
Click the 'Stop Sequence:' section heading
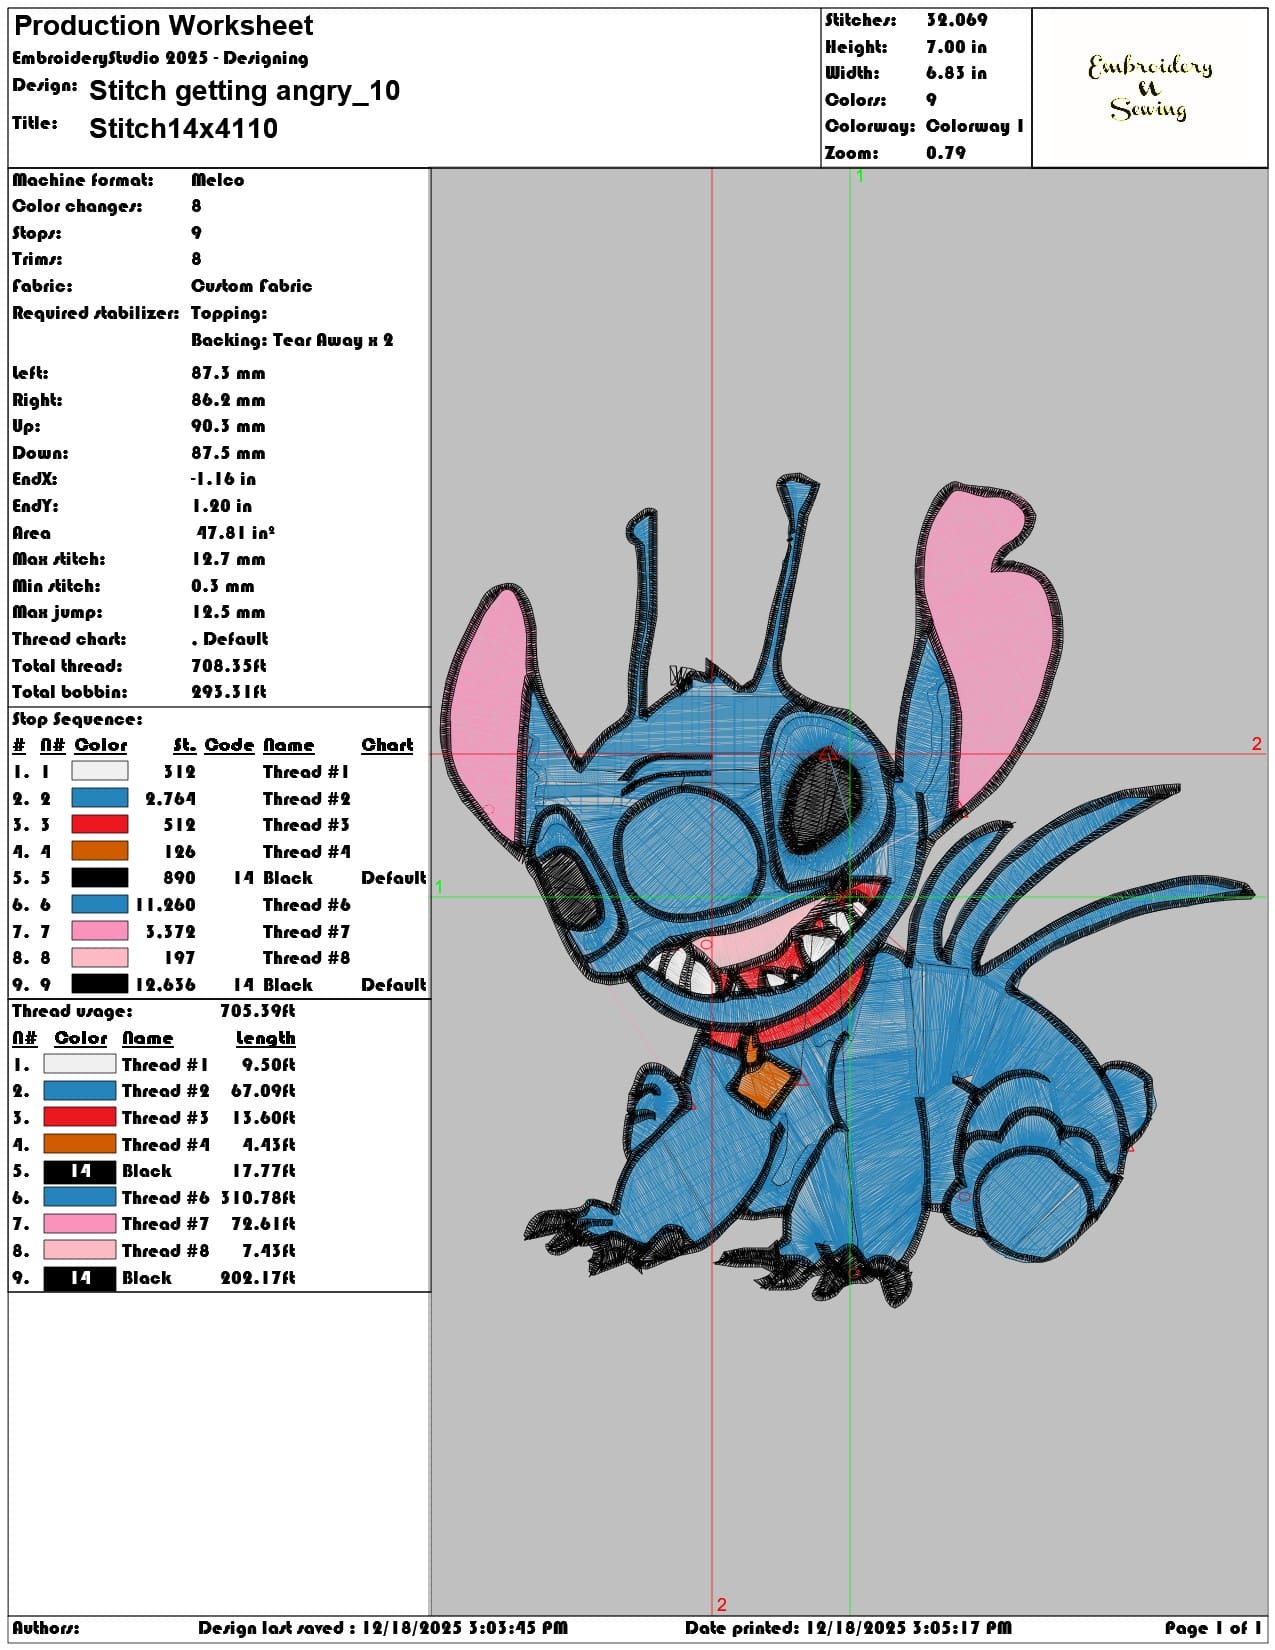click(x=77, y=719)
